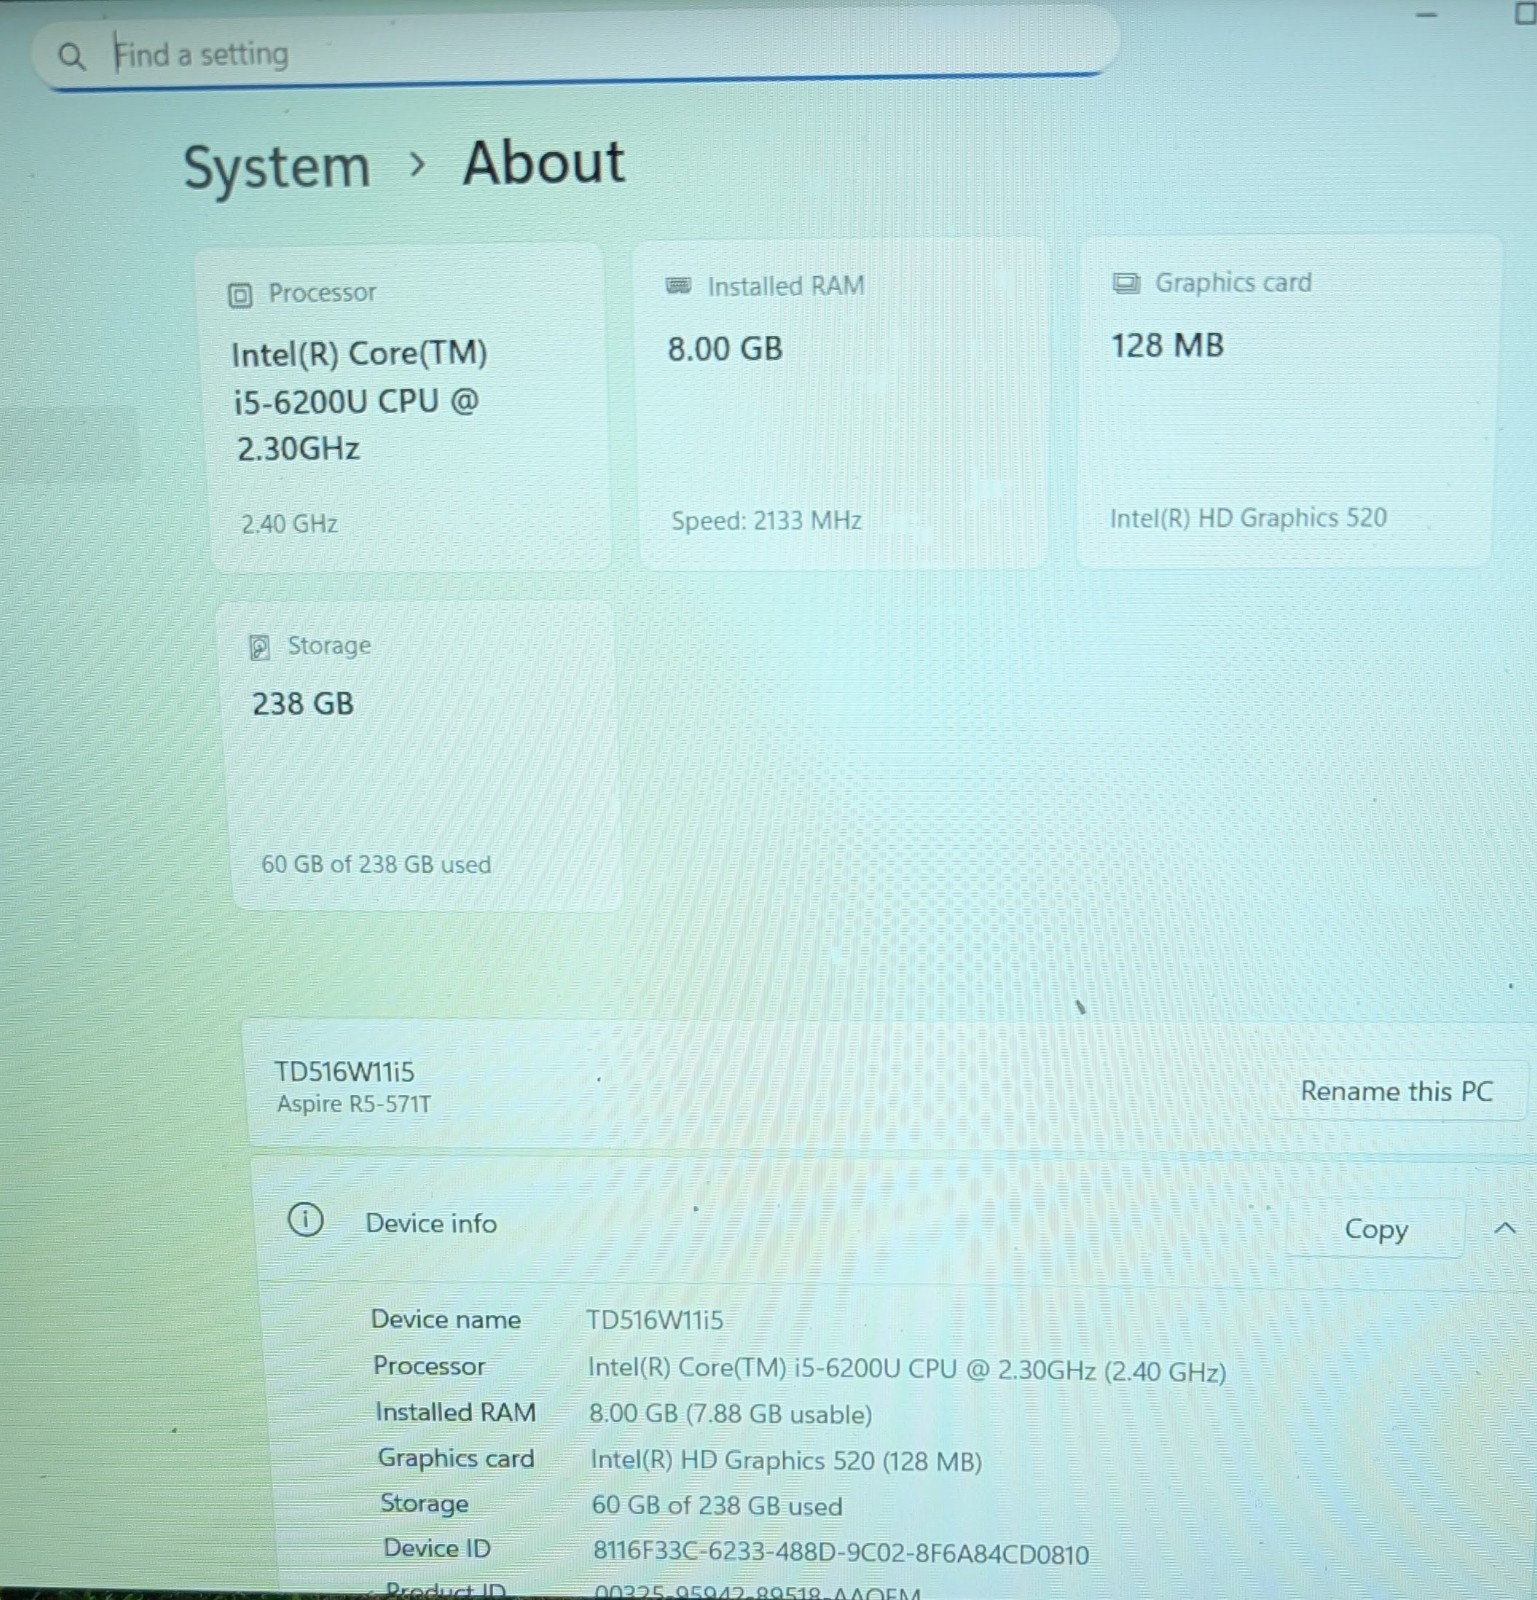Click the Installed RAM memory icon
Screen dimensions: 1537x1600
(678, 286)
